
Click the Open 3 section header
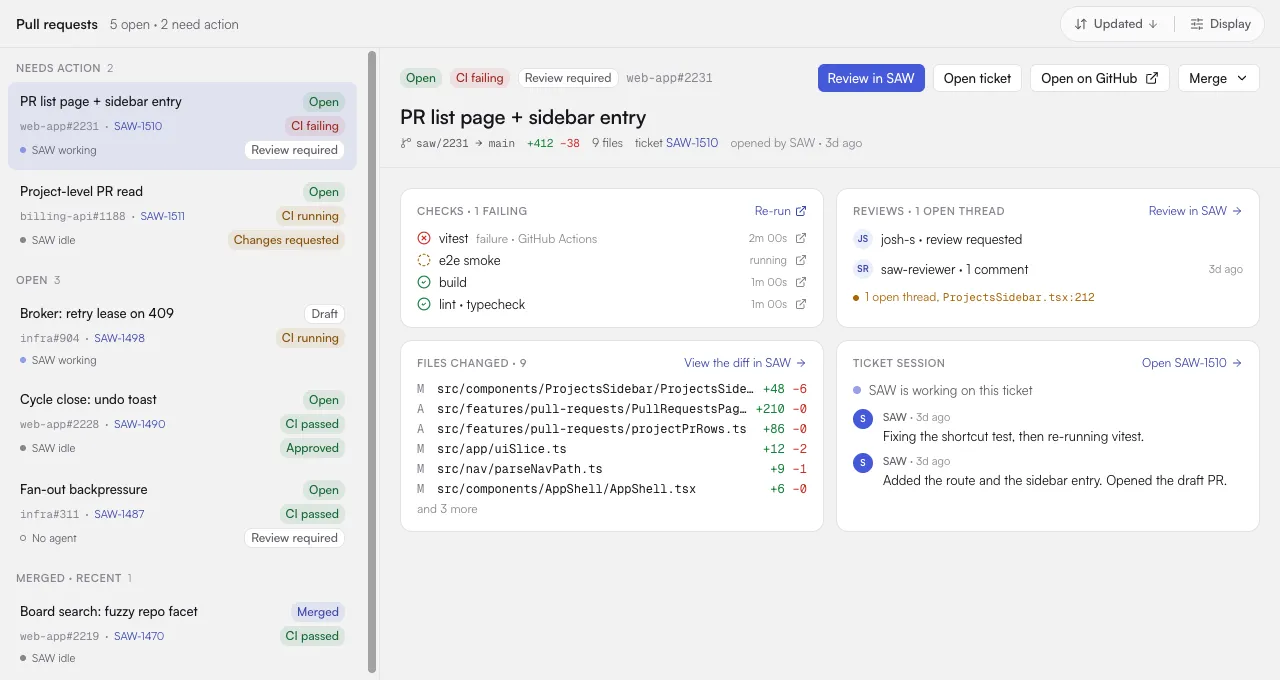pyautogui.click(x=38, y=280)
